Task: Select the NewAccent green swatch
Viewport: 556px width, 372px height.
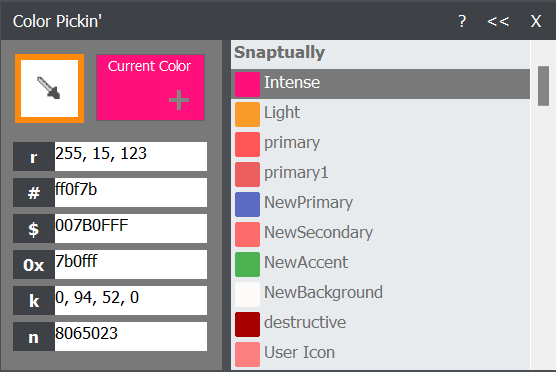Action: point(247,264)
